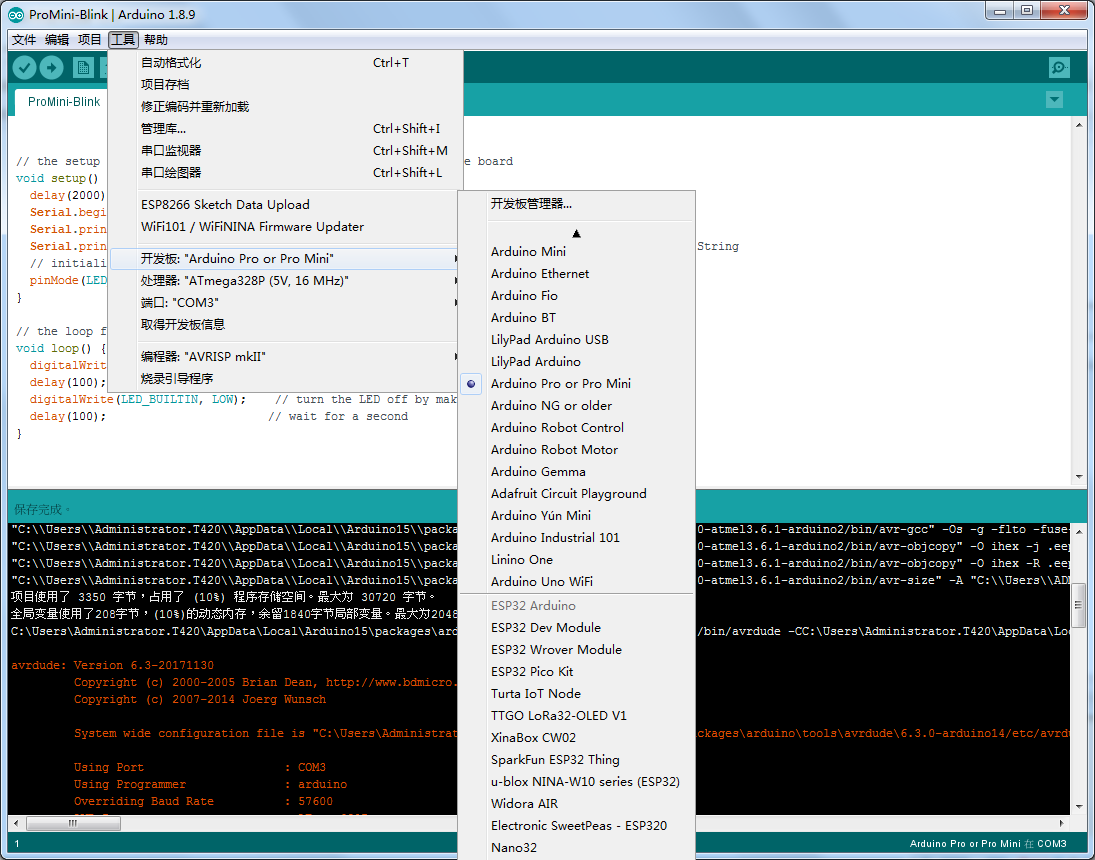Click the Verify checkmark toolbar icon
1095x860 pixels.
click(24, 67)
